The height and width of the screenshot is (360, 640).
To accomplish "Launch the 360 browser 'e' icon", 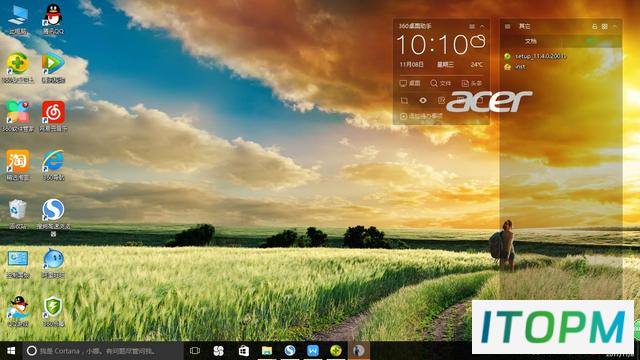I will pyautogui.click(x=53, y=165).
